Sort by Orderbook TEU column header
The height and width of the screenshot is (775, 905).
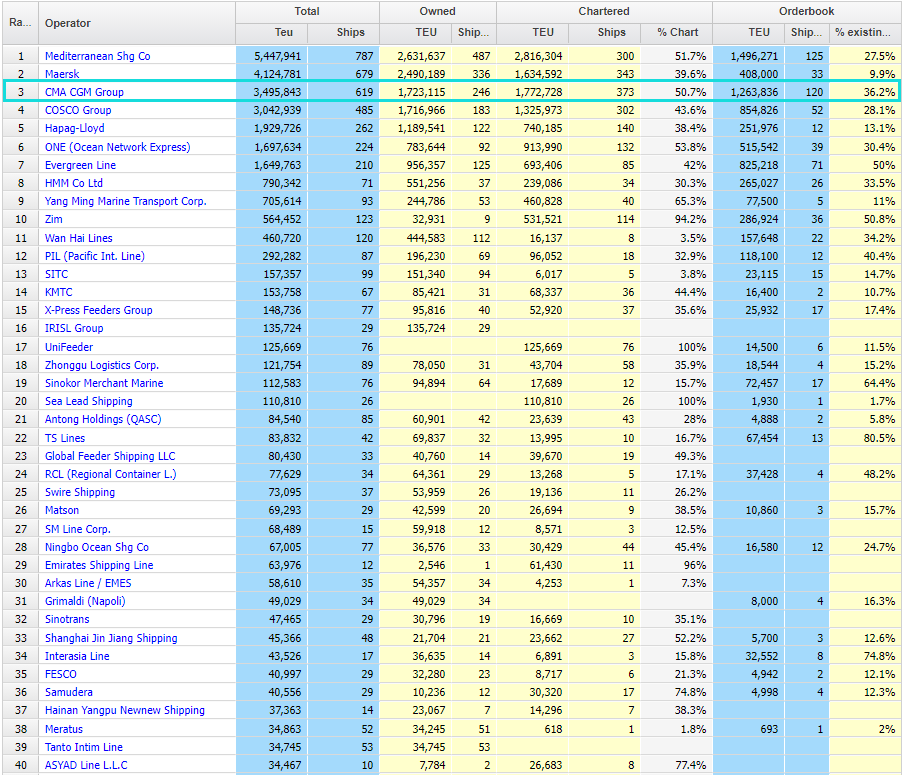point(749,33)
